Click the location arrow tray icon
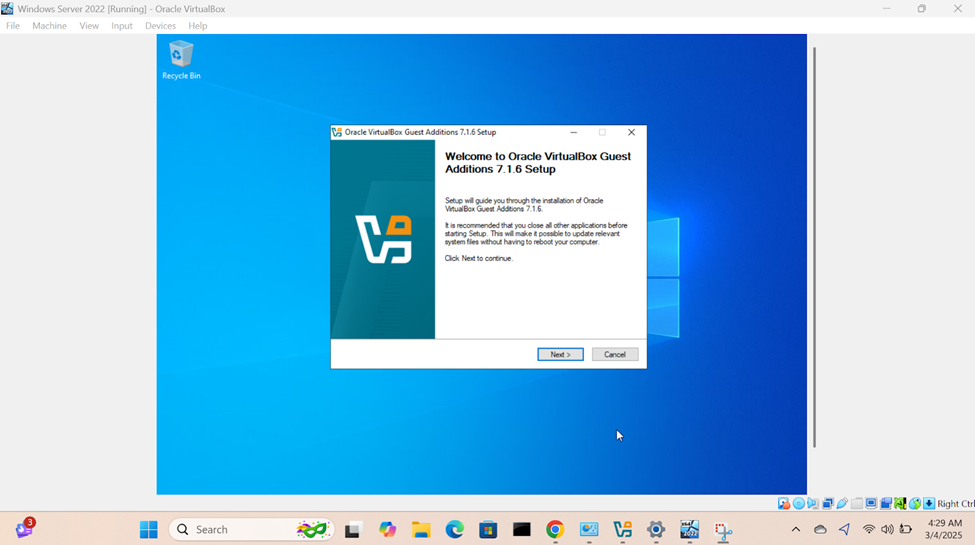 pos(844,529)
